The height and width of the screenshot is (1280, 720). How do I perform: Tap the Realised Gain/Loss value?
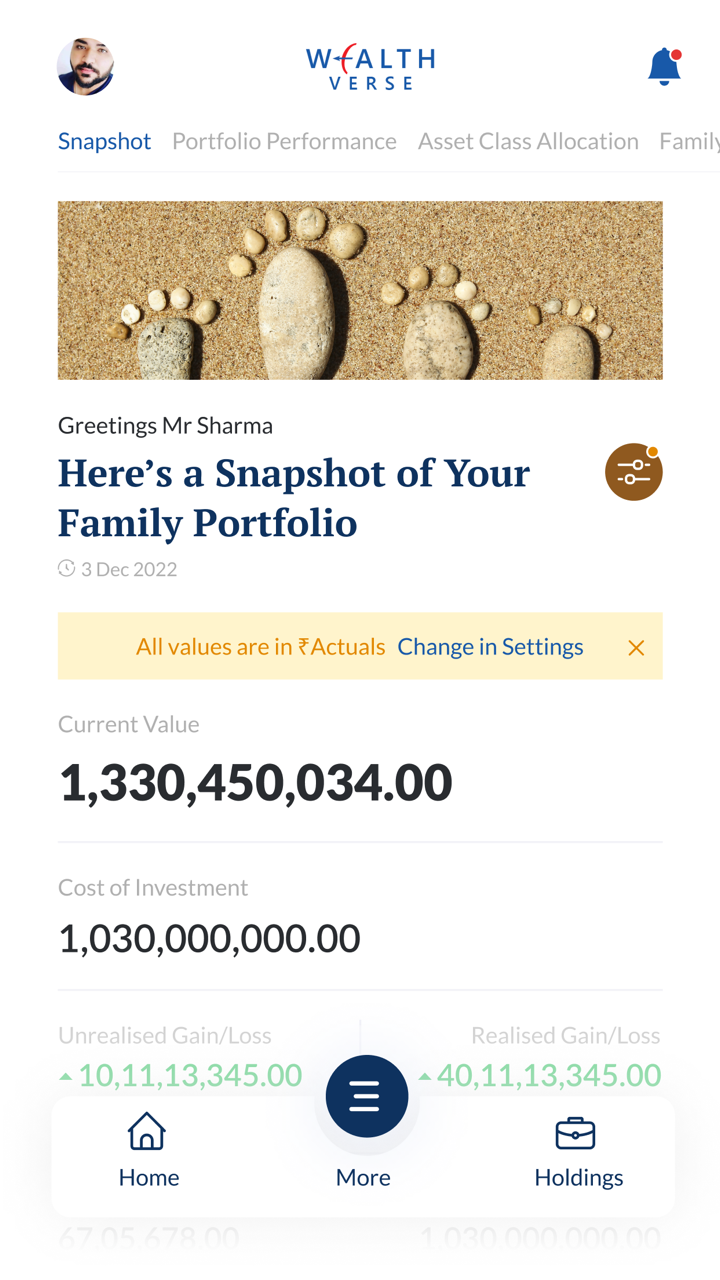click(549, 1075)
